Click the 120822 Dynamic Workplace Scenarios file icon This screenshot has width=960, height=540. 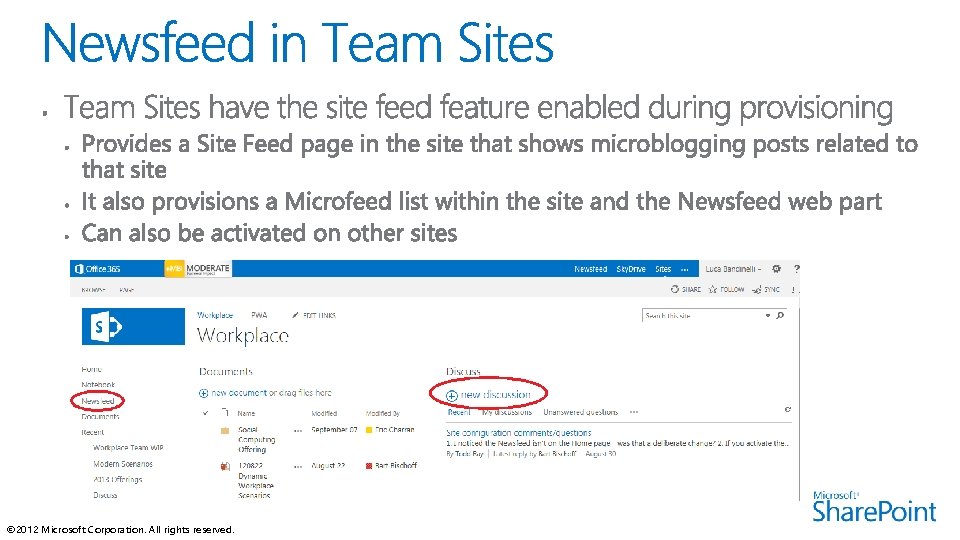[225, 467]
